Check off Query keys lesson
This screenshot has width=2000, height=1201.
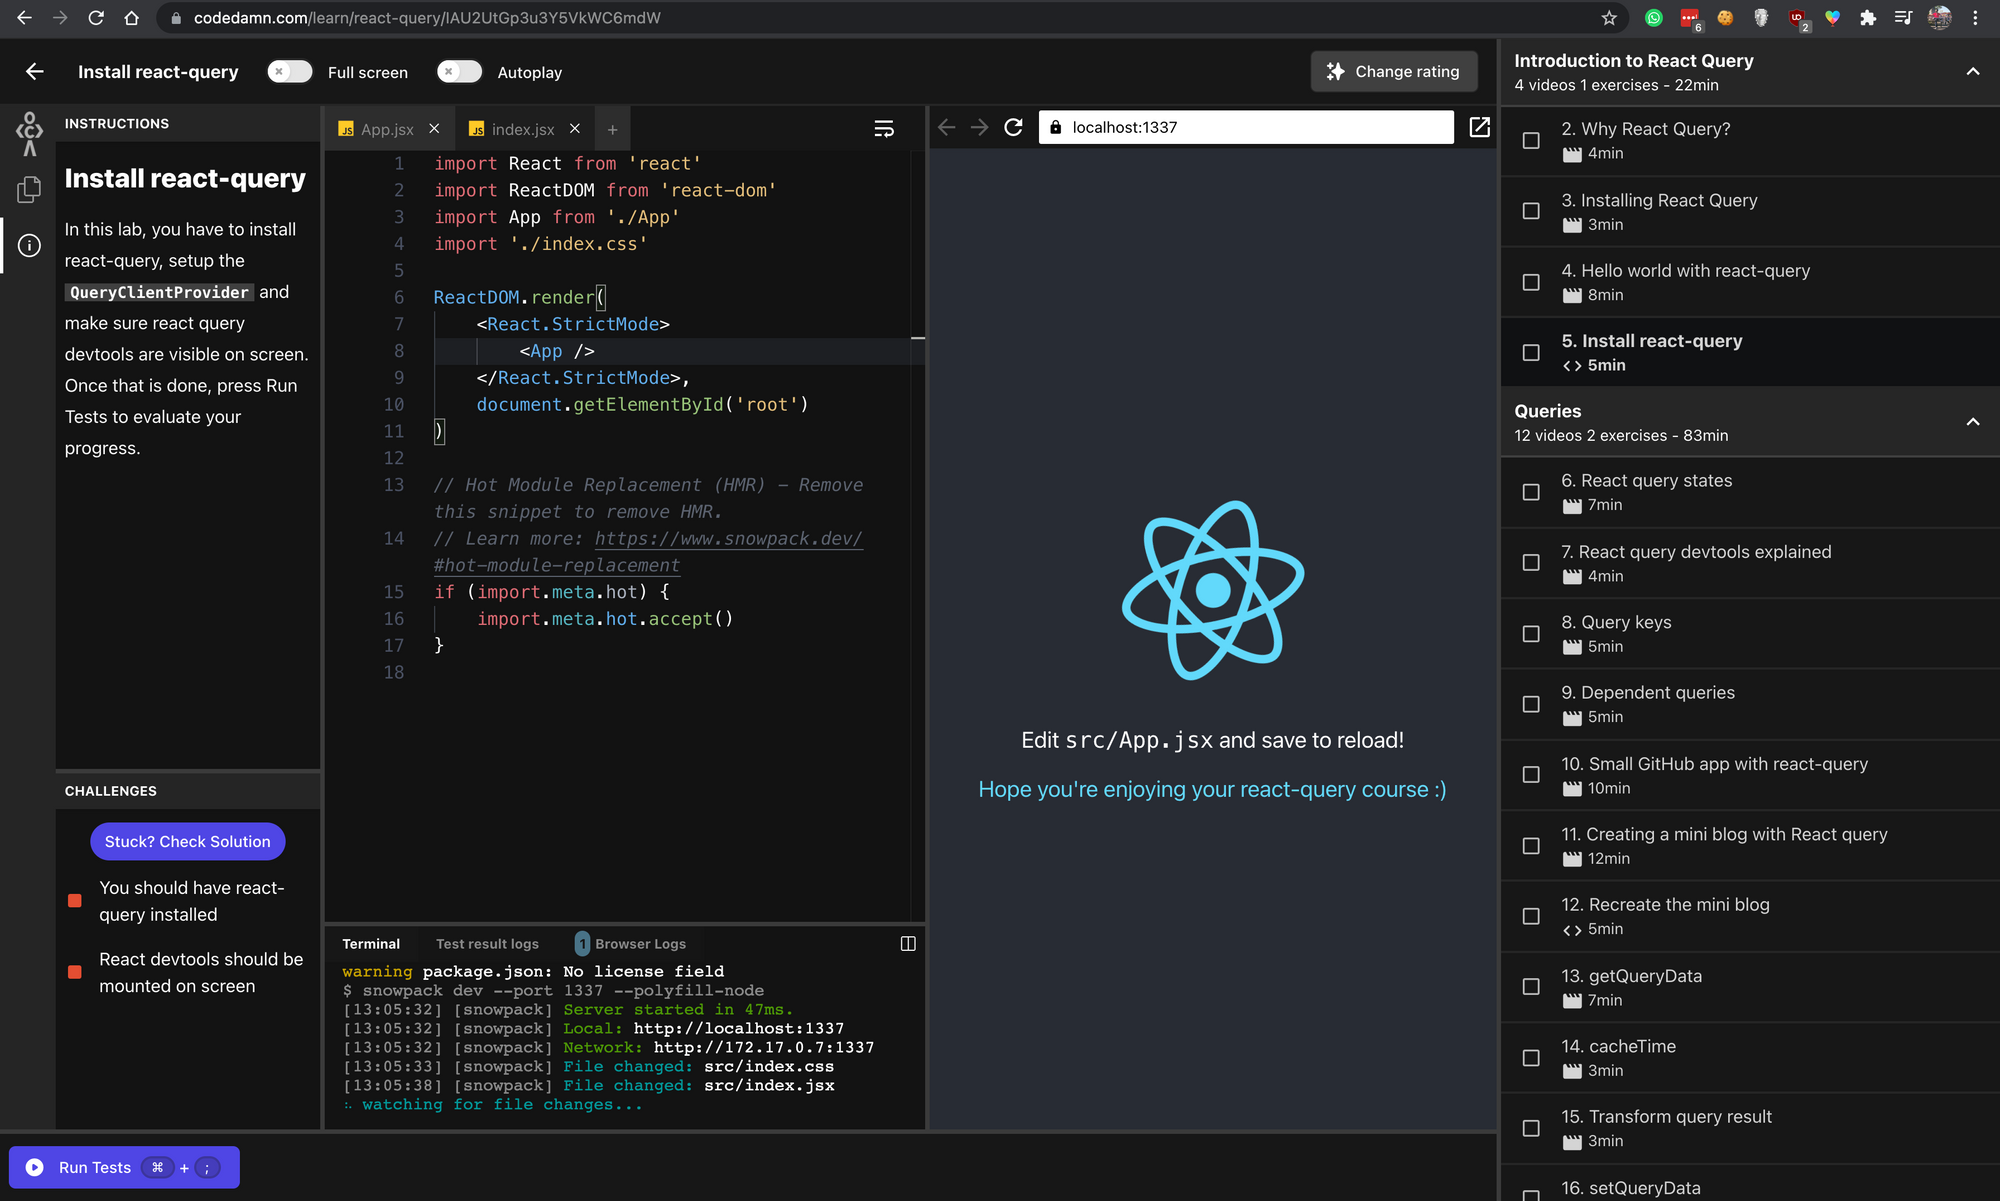click(1531, 634)
